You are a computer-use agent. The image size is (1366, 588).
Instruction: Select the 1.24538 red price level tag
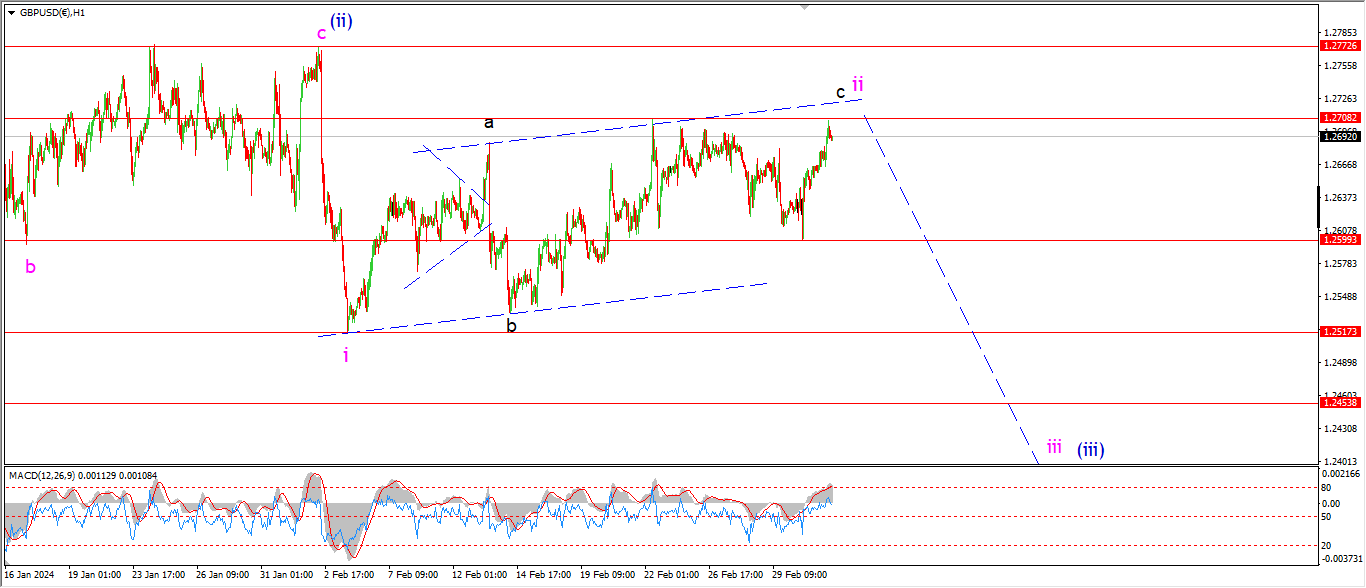[x=1340, y=402]
